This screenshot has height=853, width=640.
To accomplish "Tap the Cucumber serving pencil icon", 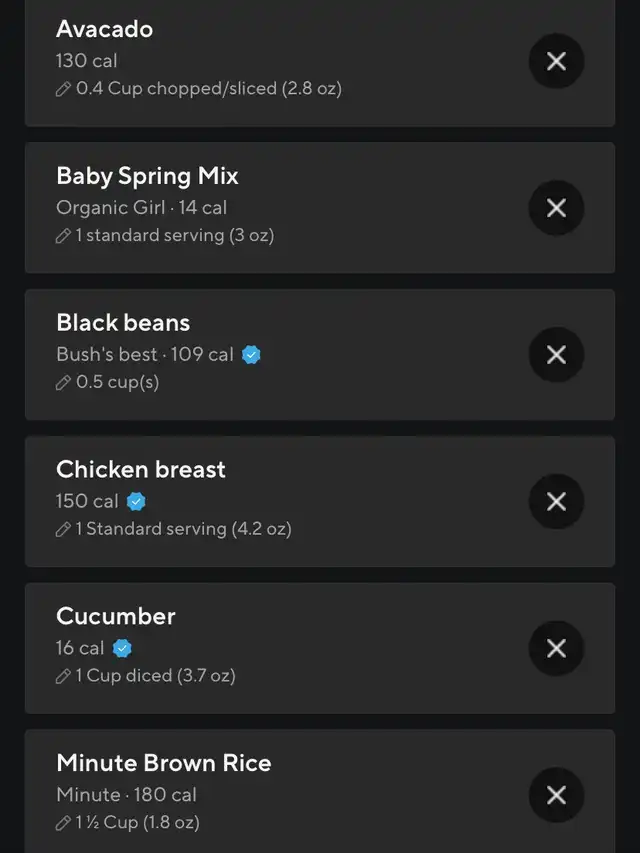I will tap(64, 676).
